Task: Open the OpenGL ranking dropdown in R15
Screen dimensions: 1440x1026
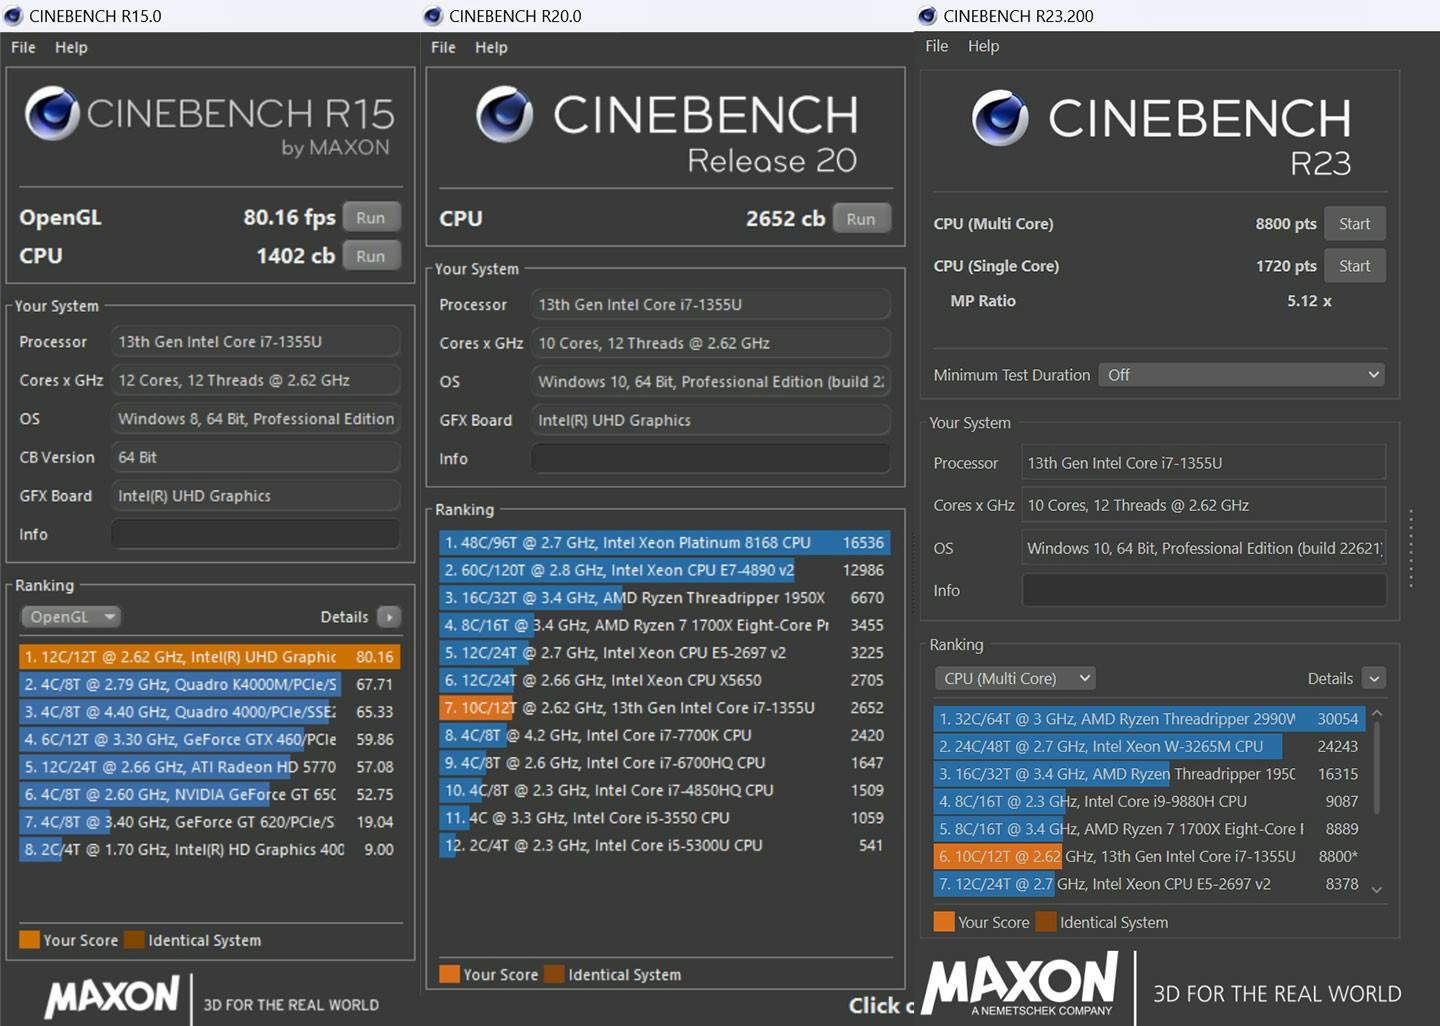Action: tap(71, 617)
